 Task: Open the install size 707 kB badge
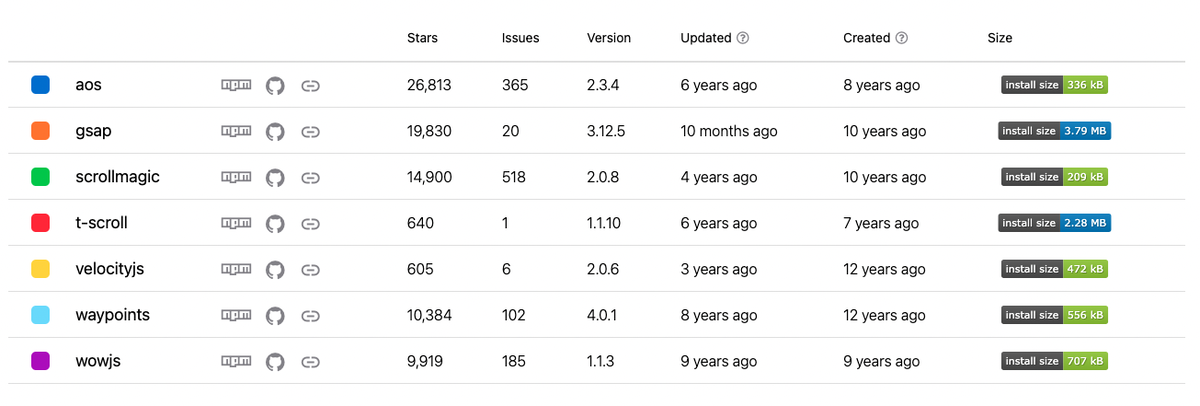[x=1055, y=361]
